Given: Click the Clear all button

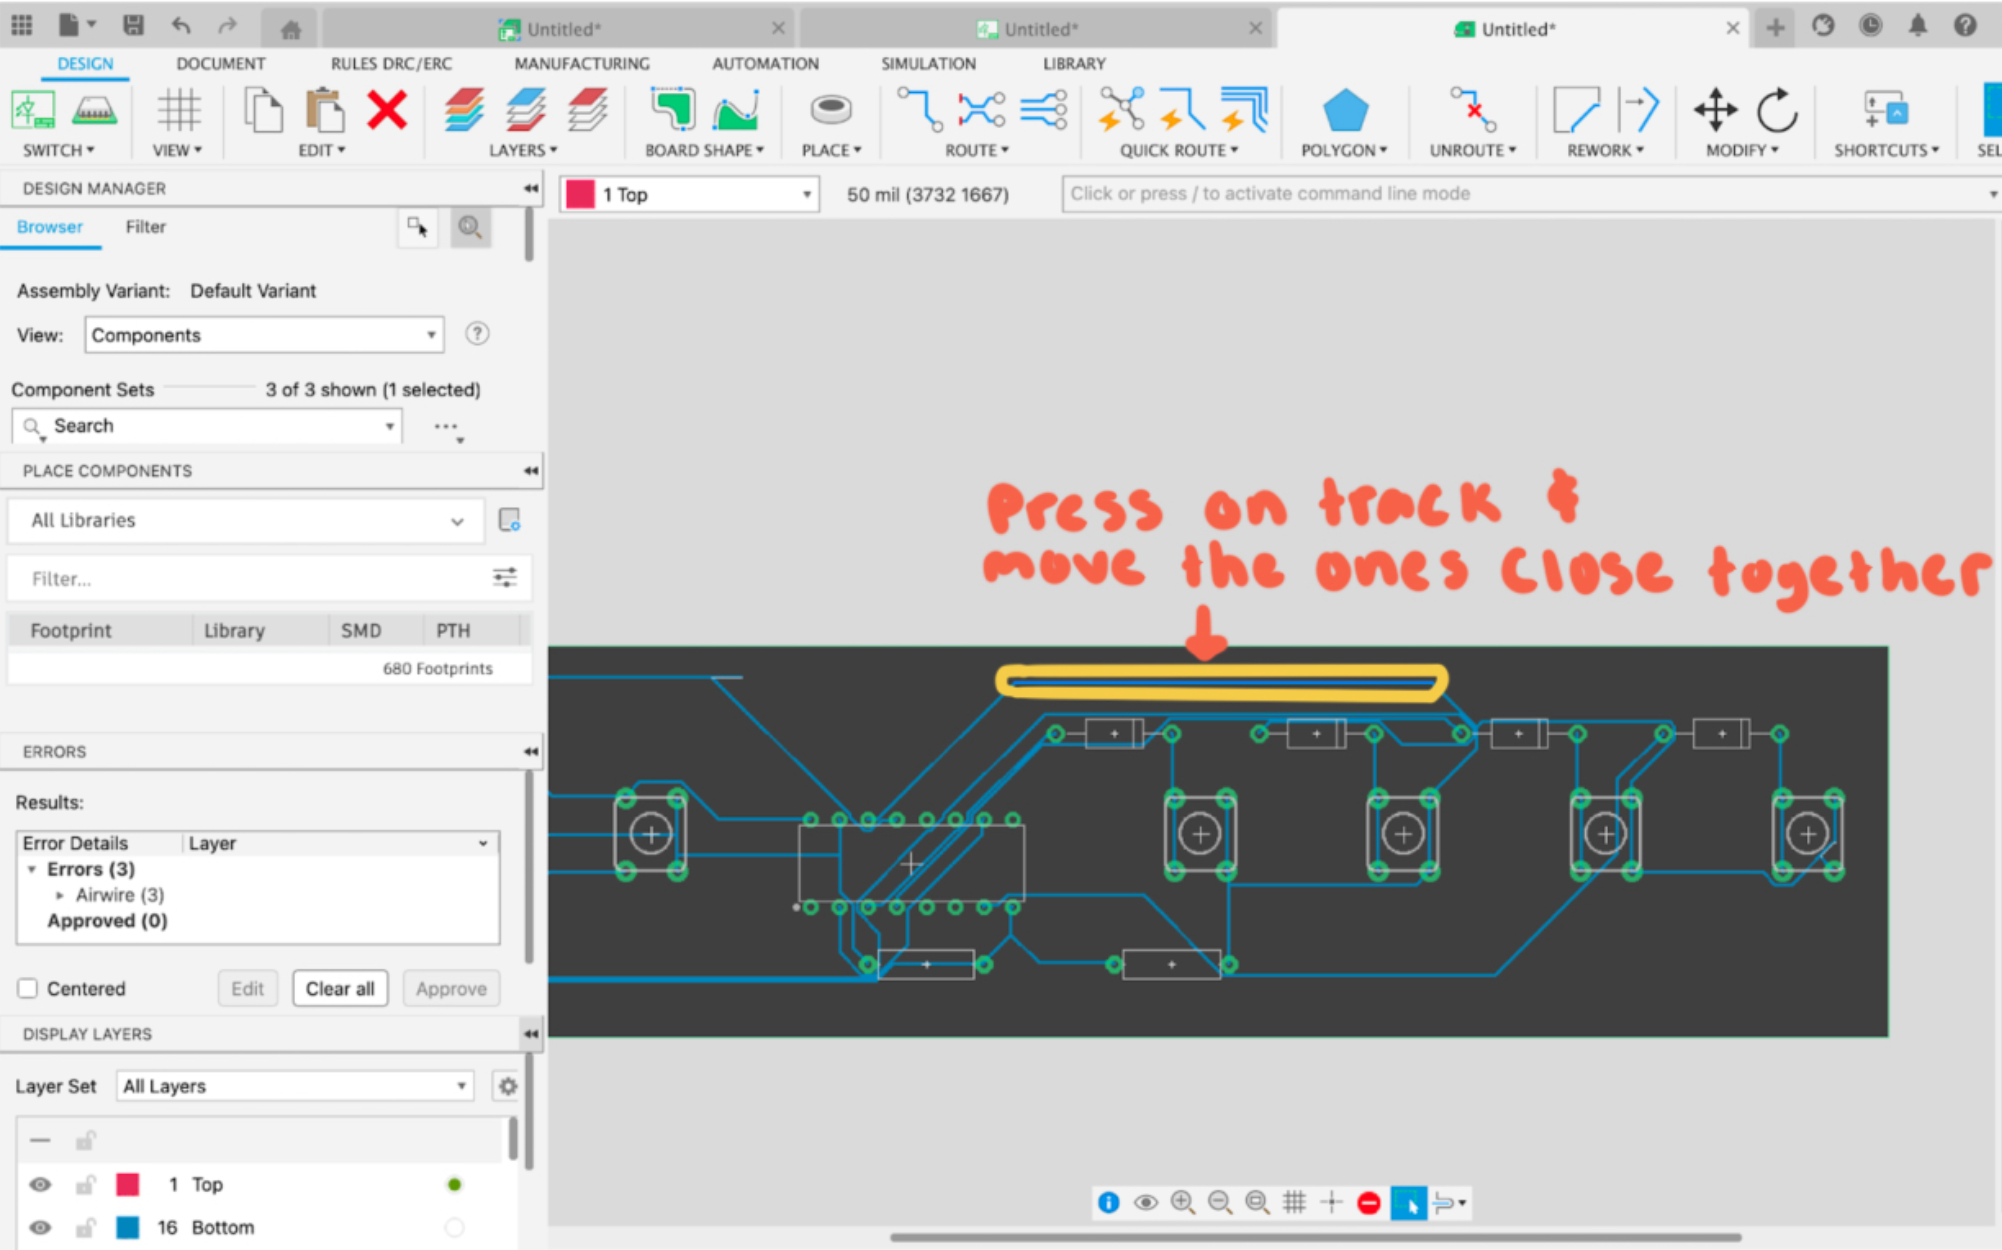Looking at the screenshot, I should pyautogui.click(x=340, y=988).
